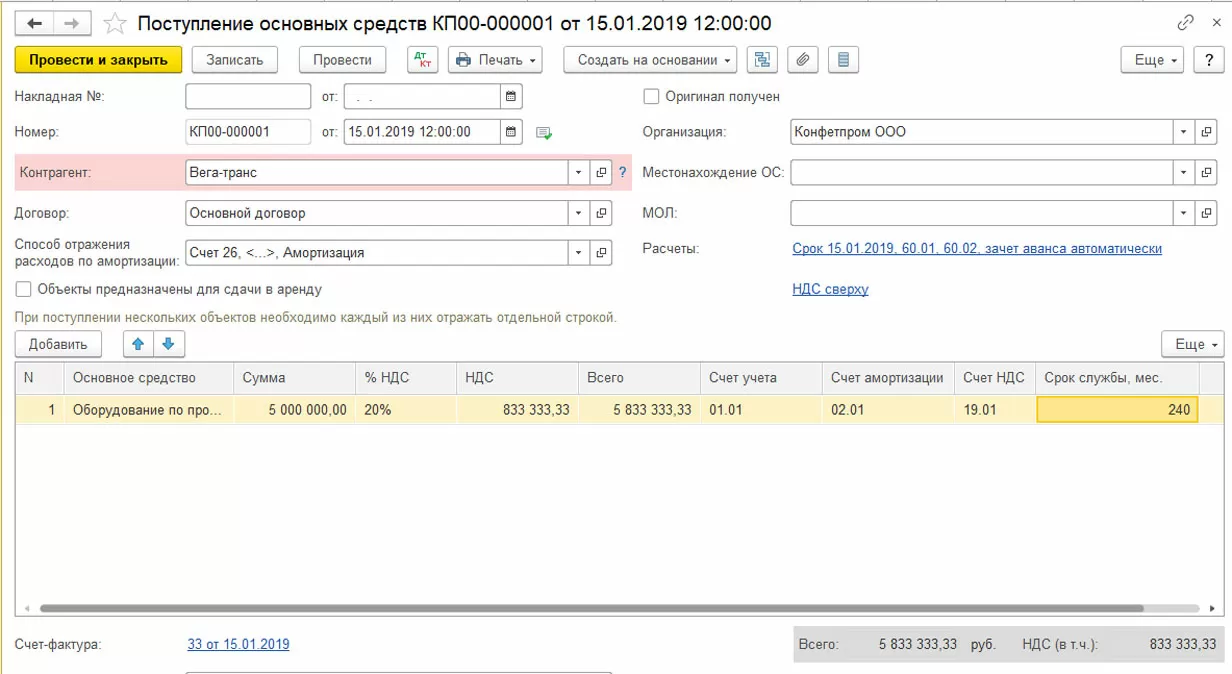Go forward with the right arrow
The height and width of the screenshot is (674, 1232).
72,22
